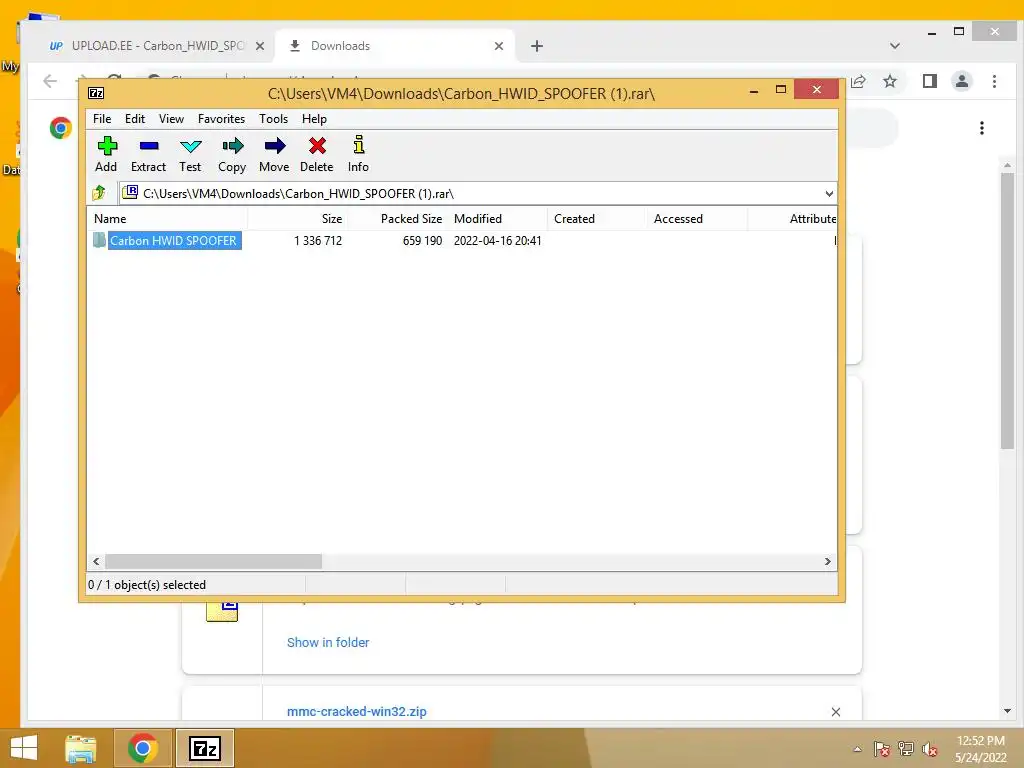The height and width of the screenshot is (768, 1024).
Task: Sort the list by Size column
Action: pos(297,219)
